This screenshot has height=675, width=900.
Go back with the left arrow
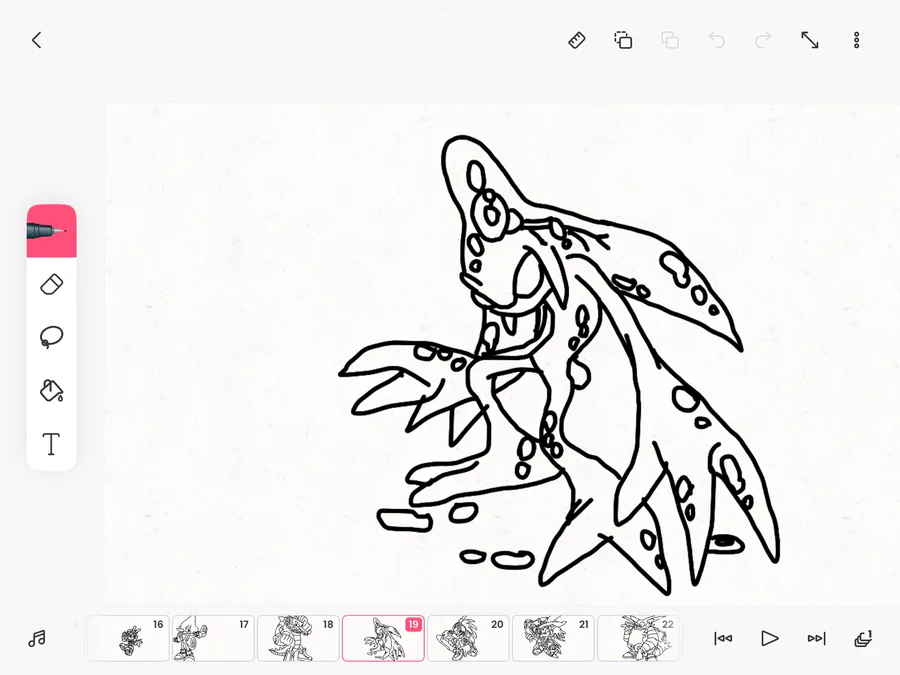[37, 40]
